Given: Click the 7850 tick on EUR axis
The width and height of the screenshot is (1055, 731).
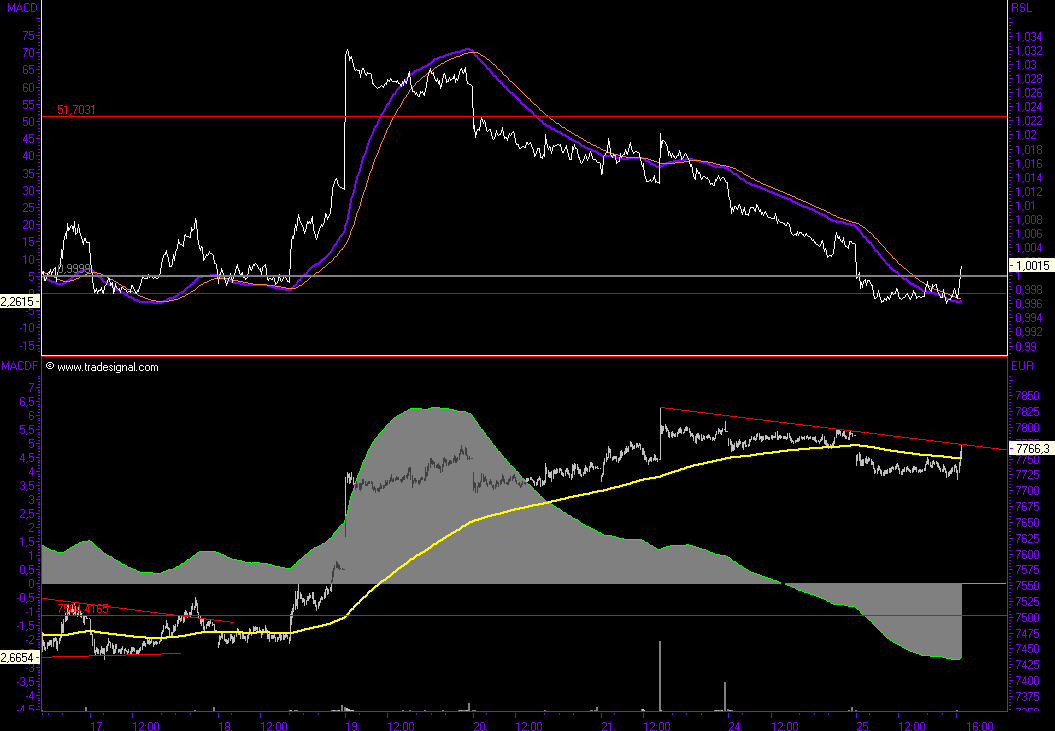Looking at the screenshot, I should pyautogui.click(x=1025, y=396).
